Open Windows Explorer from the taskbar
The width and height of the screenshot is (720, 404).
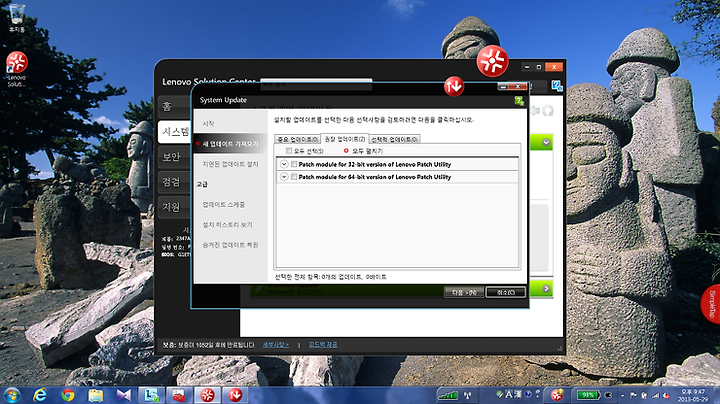(96, 395)
